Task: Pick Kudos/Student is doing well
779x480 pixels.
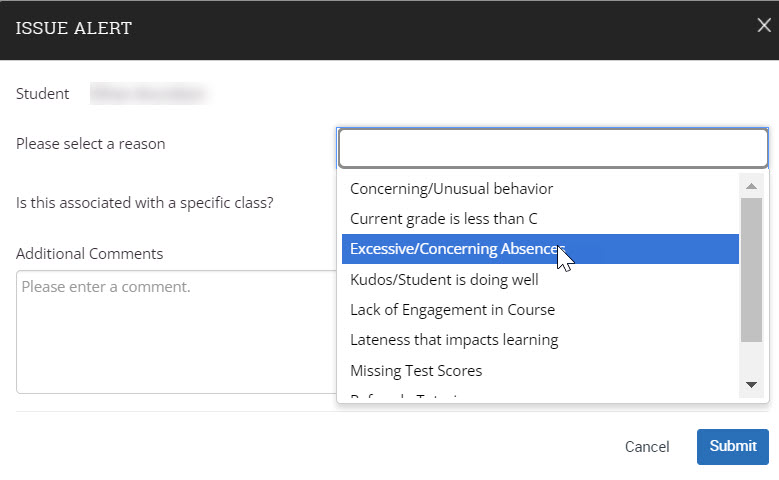Action: 540,279
